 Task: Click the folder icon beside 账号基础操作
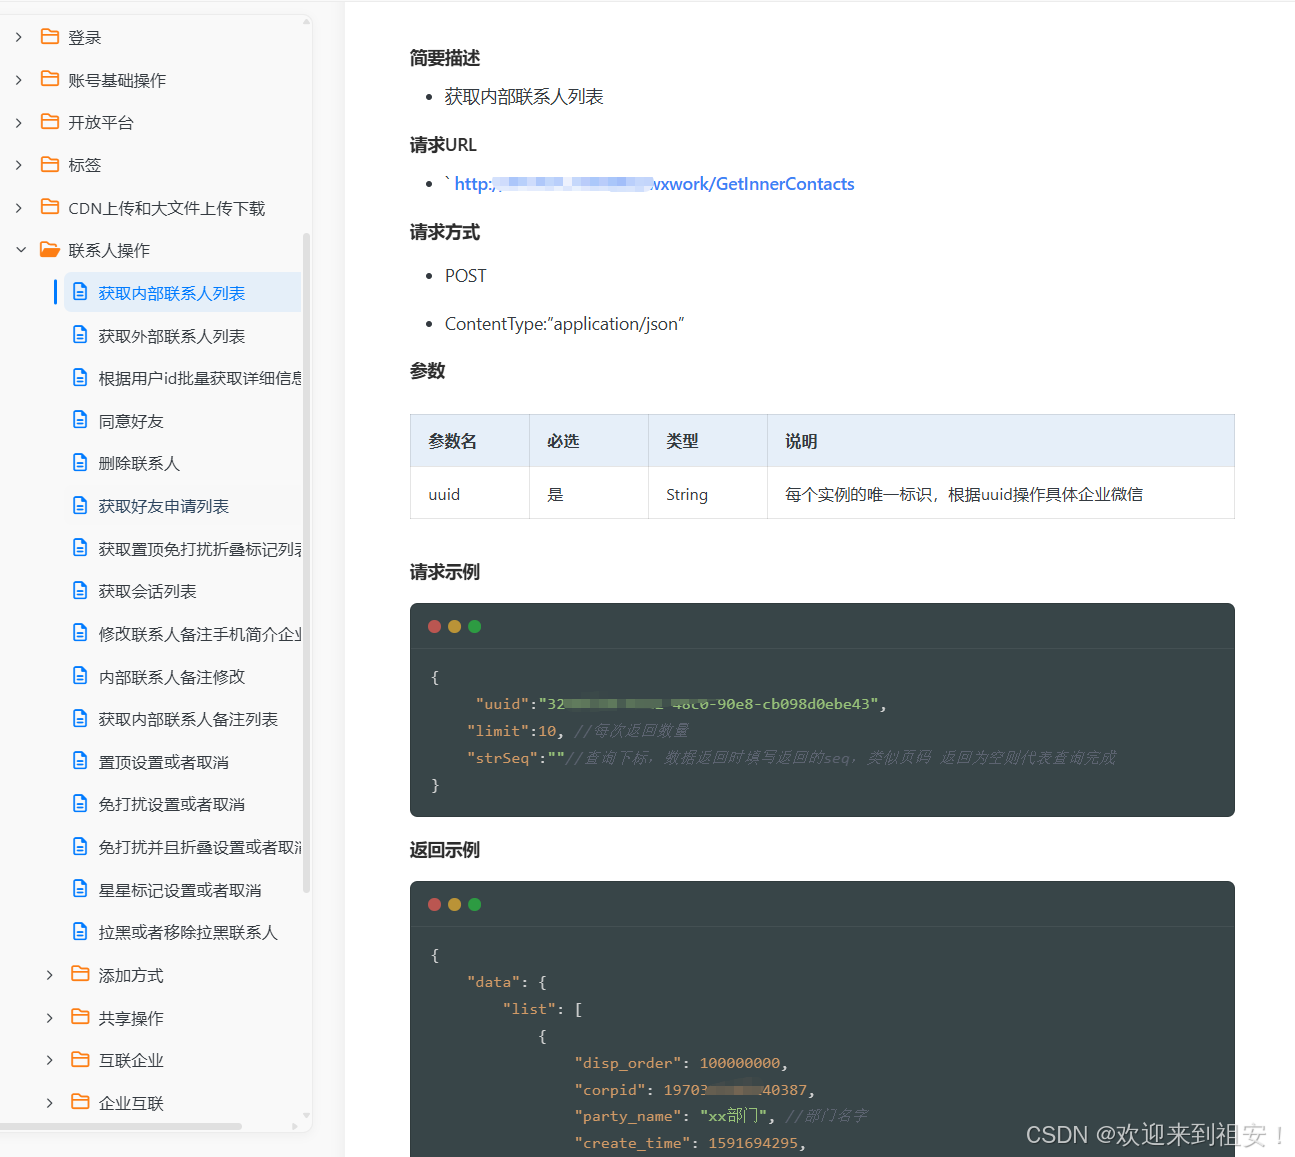click(50, 79)
